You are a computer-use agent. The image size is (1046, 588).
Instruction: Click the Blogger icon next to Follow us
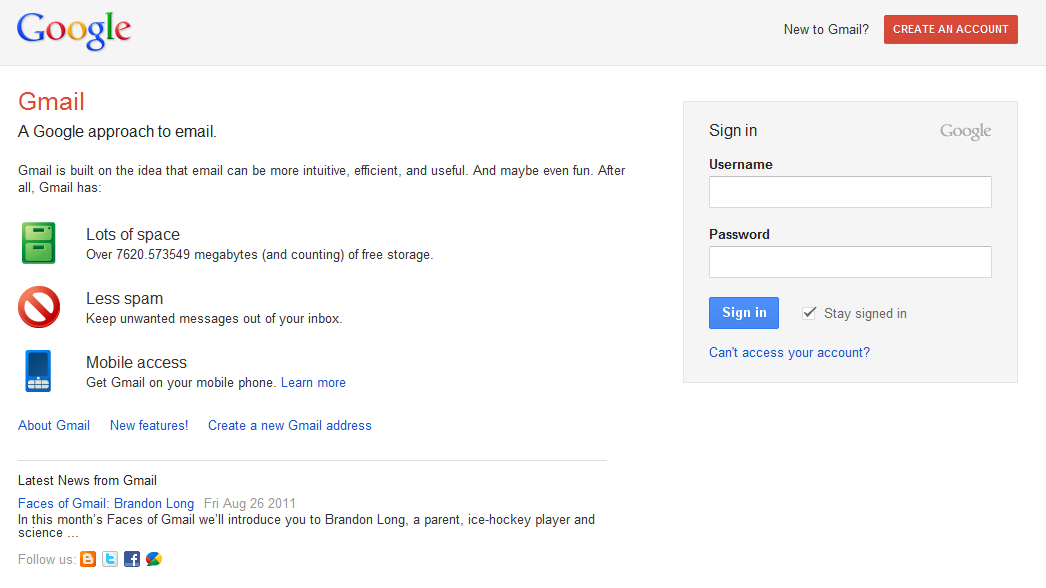88,559
